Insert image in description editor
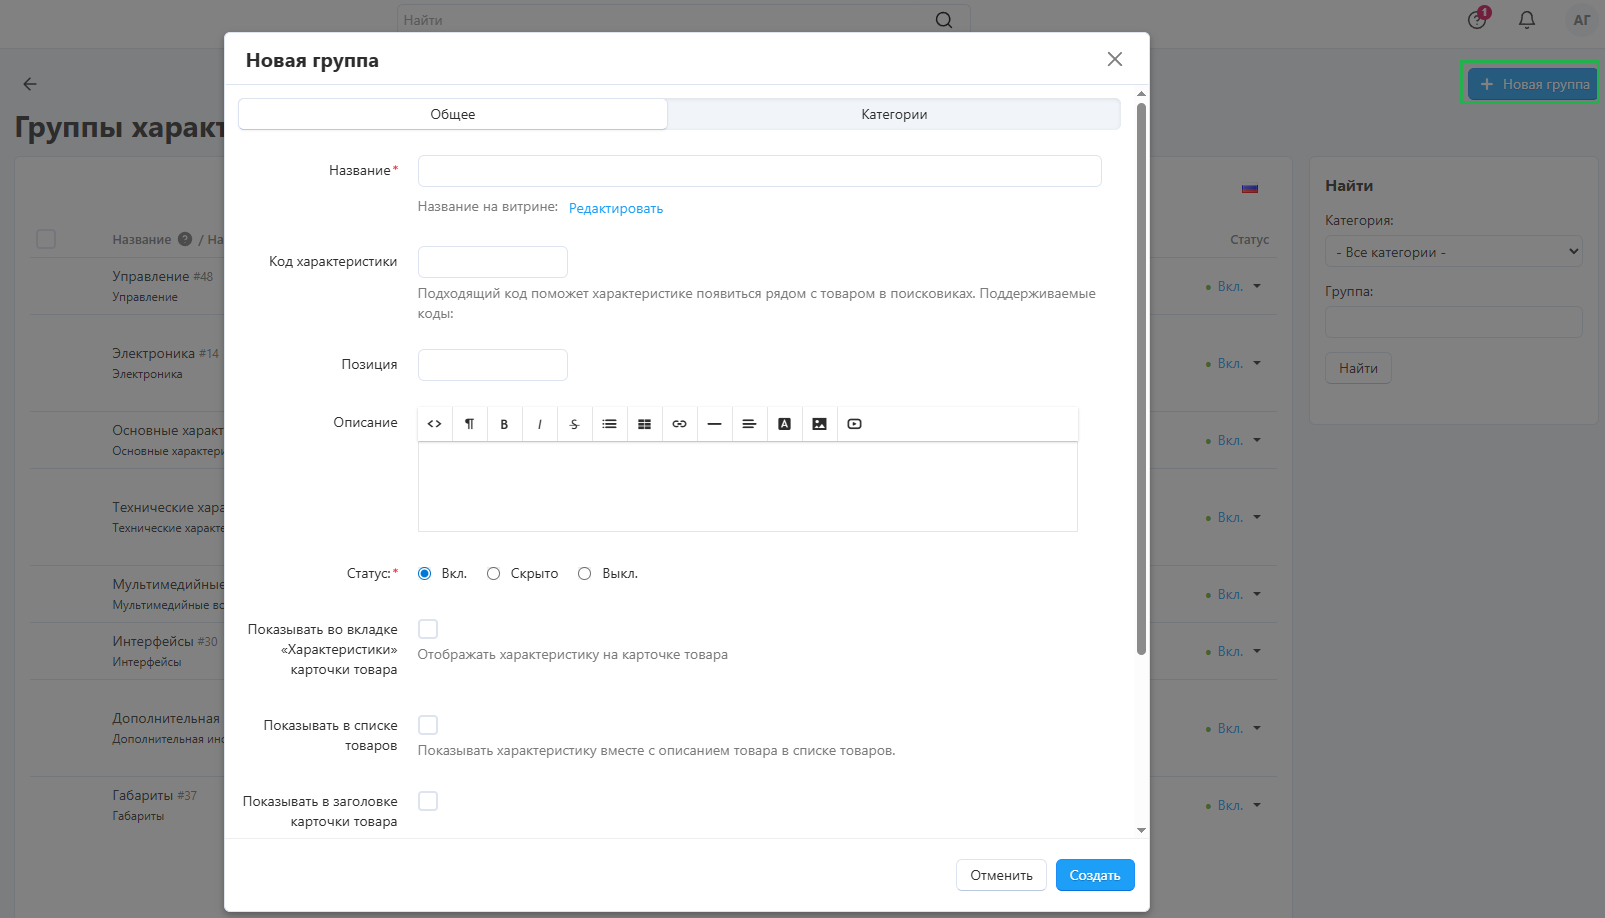The height and width of the screenshot is (918, 1605). click(819, 424)
